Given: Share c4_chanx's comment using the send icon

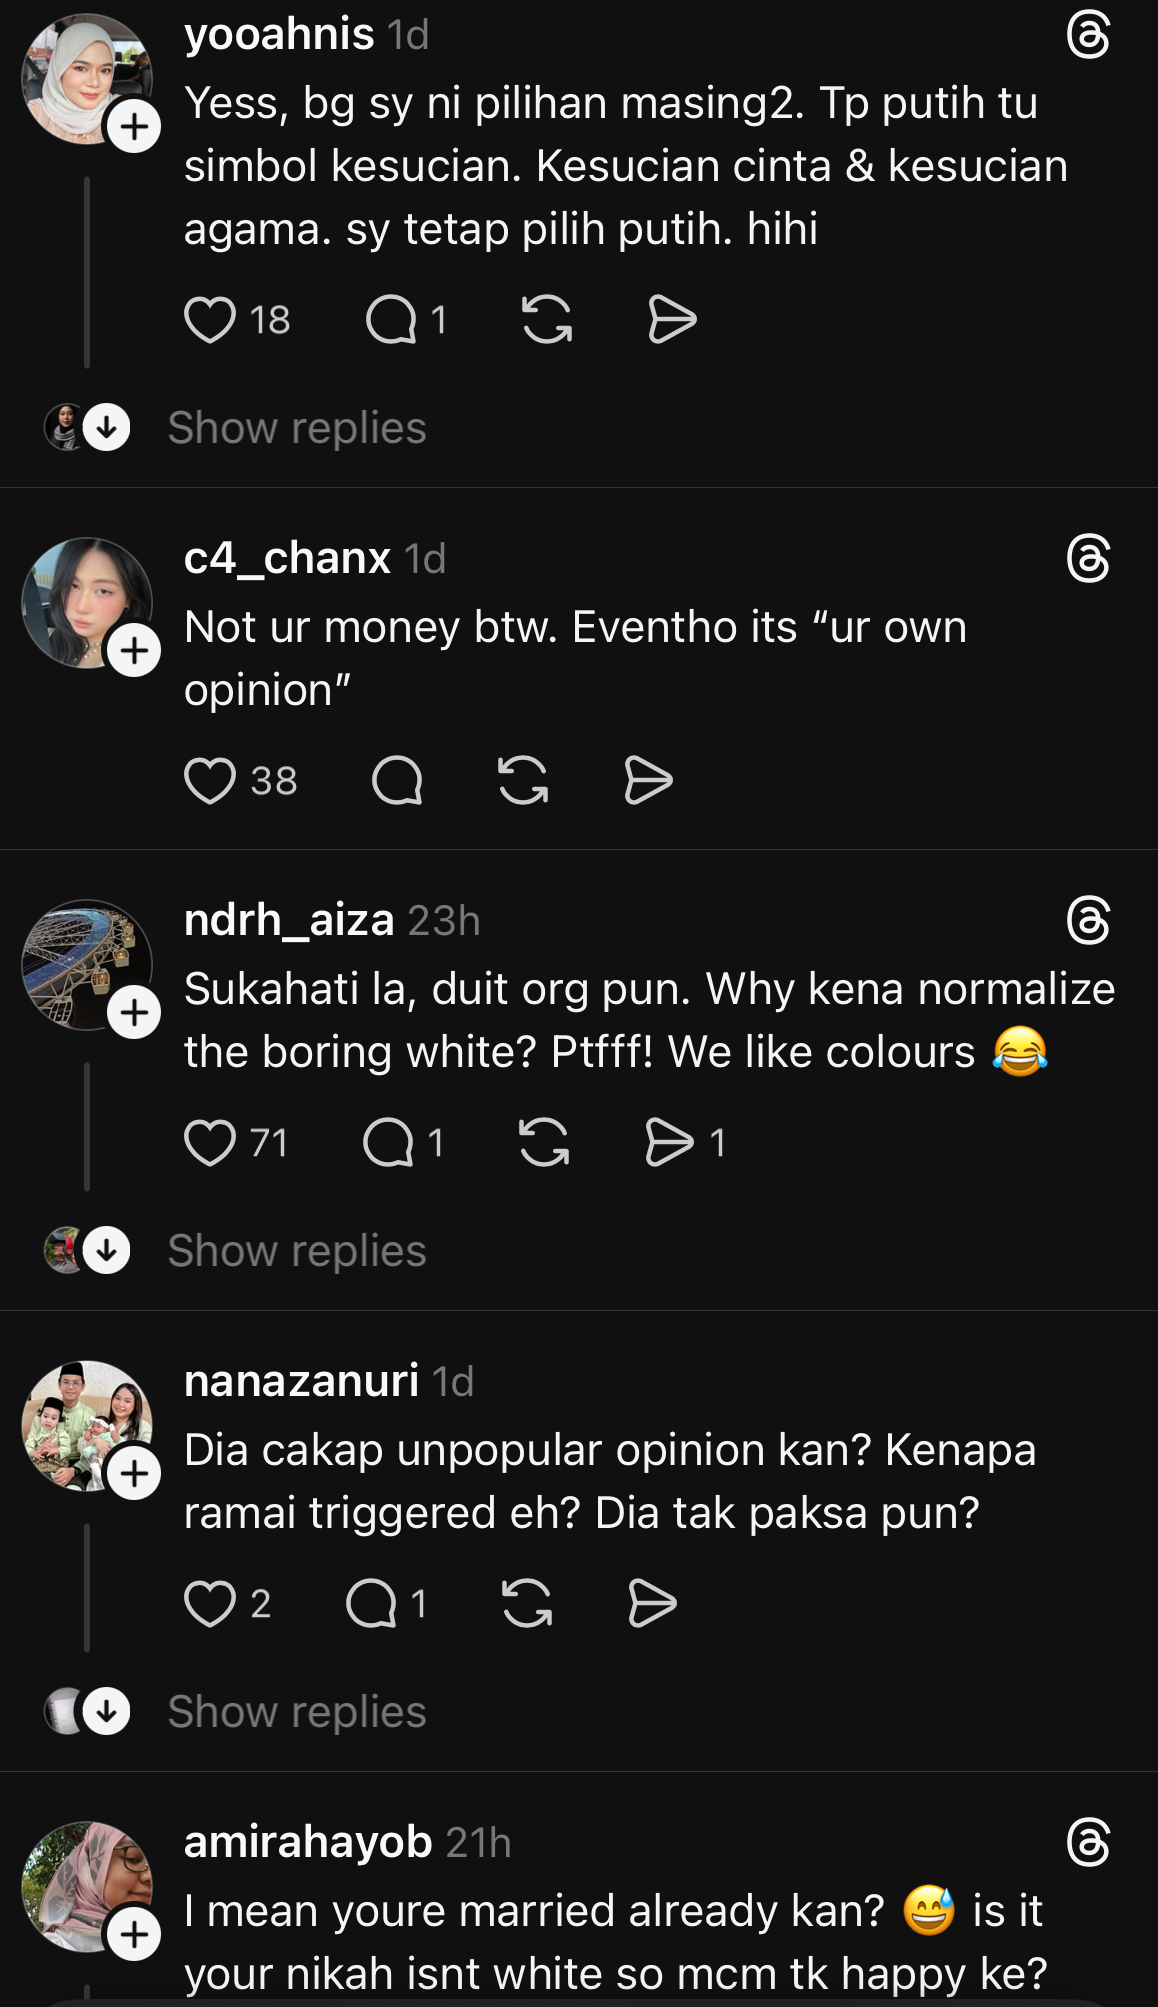Looking at the screenshot, I should click(x=648, y=781).
